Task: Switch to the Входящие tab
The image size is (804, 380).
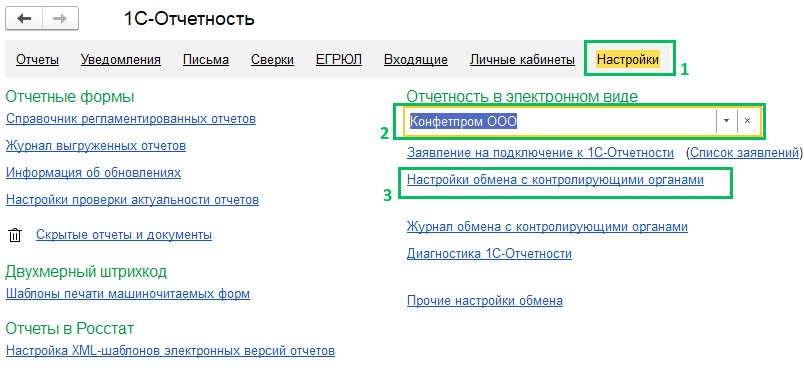Action: [x=416, y=60]
